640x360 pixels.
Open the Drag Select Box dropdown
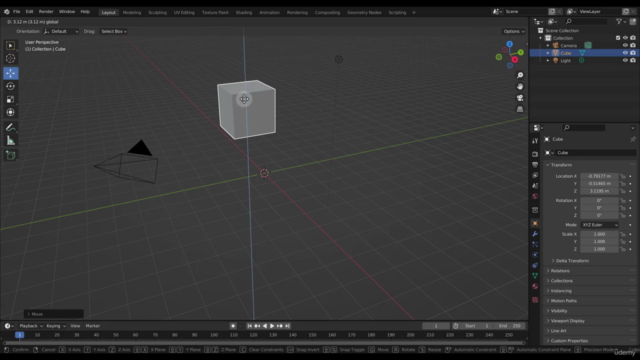click(x=113, y=31)
